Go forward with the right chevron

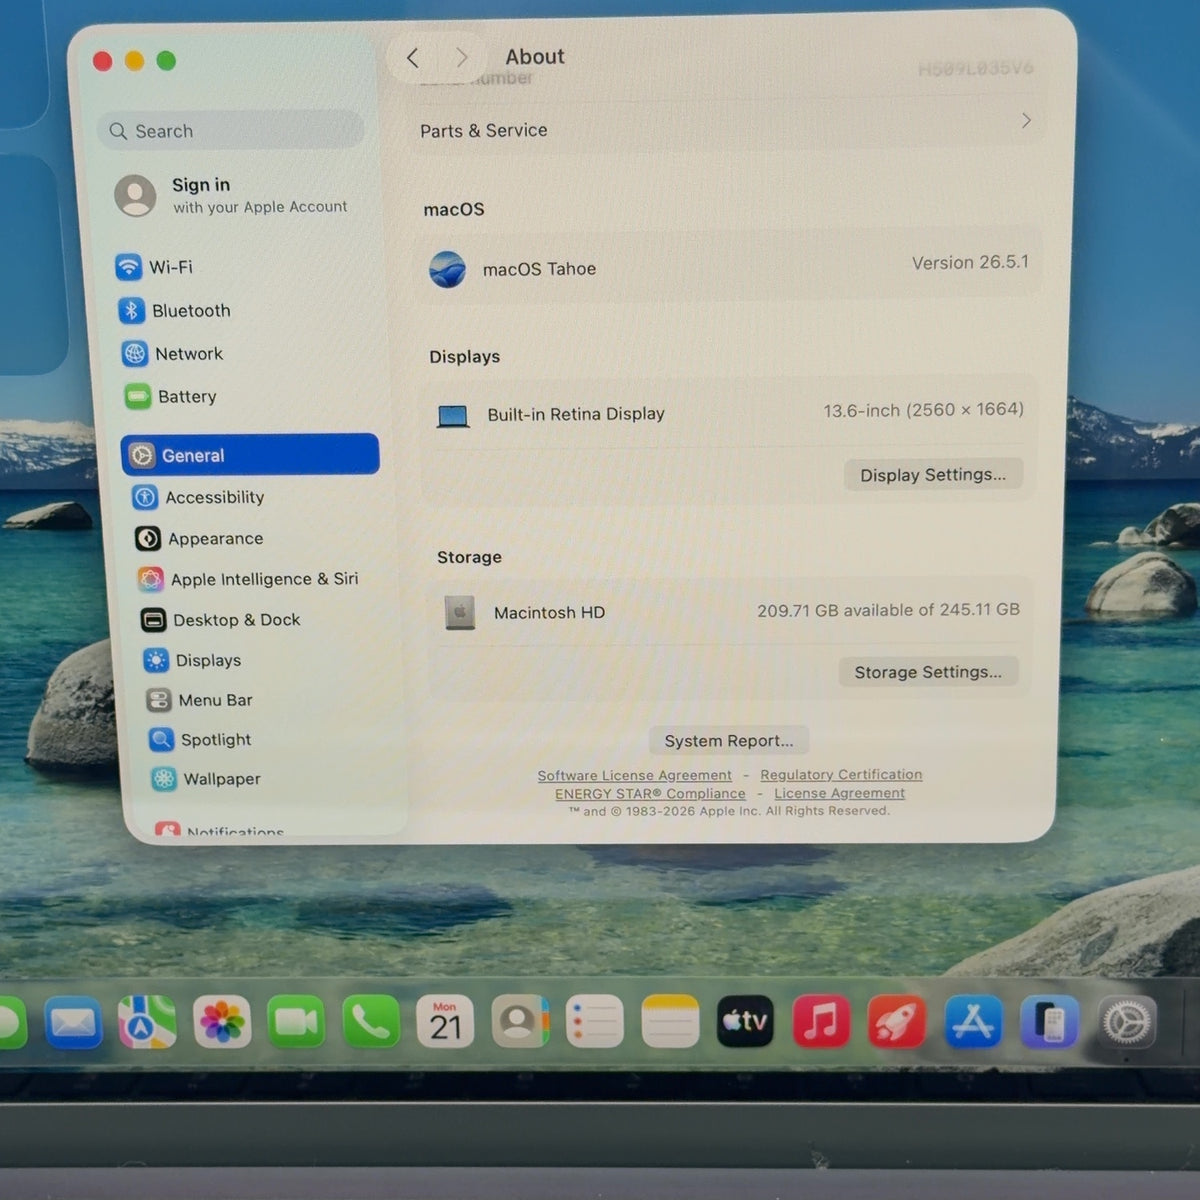pos(461,58)
